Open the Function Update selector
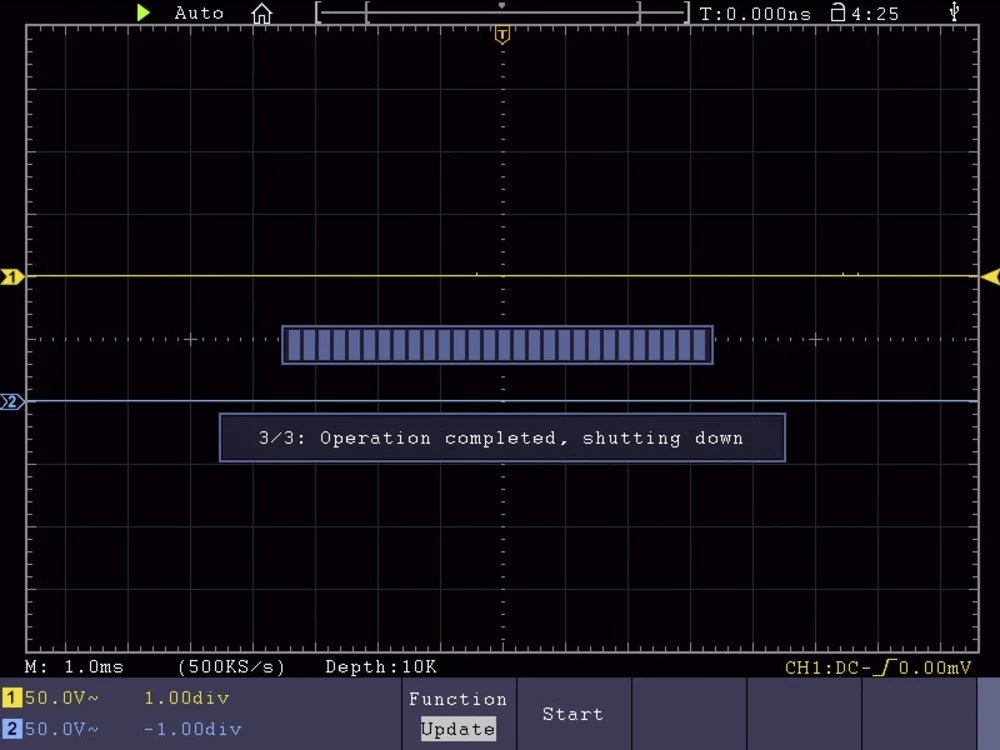1000x750 pixels. [458, 714]
